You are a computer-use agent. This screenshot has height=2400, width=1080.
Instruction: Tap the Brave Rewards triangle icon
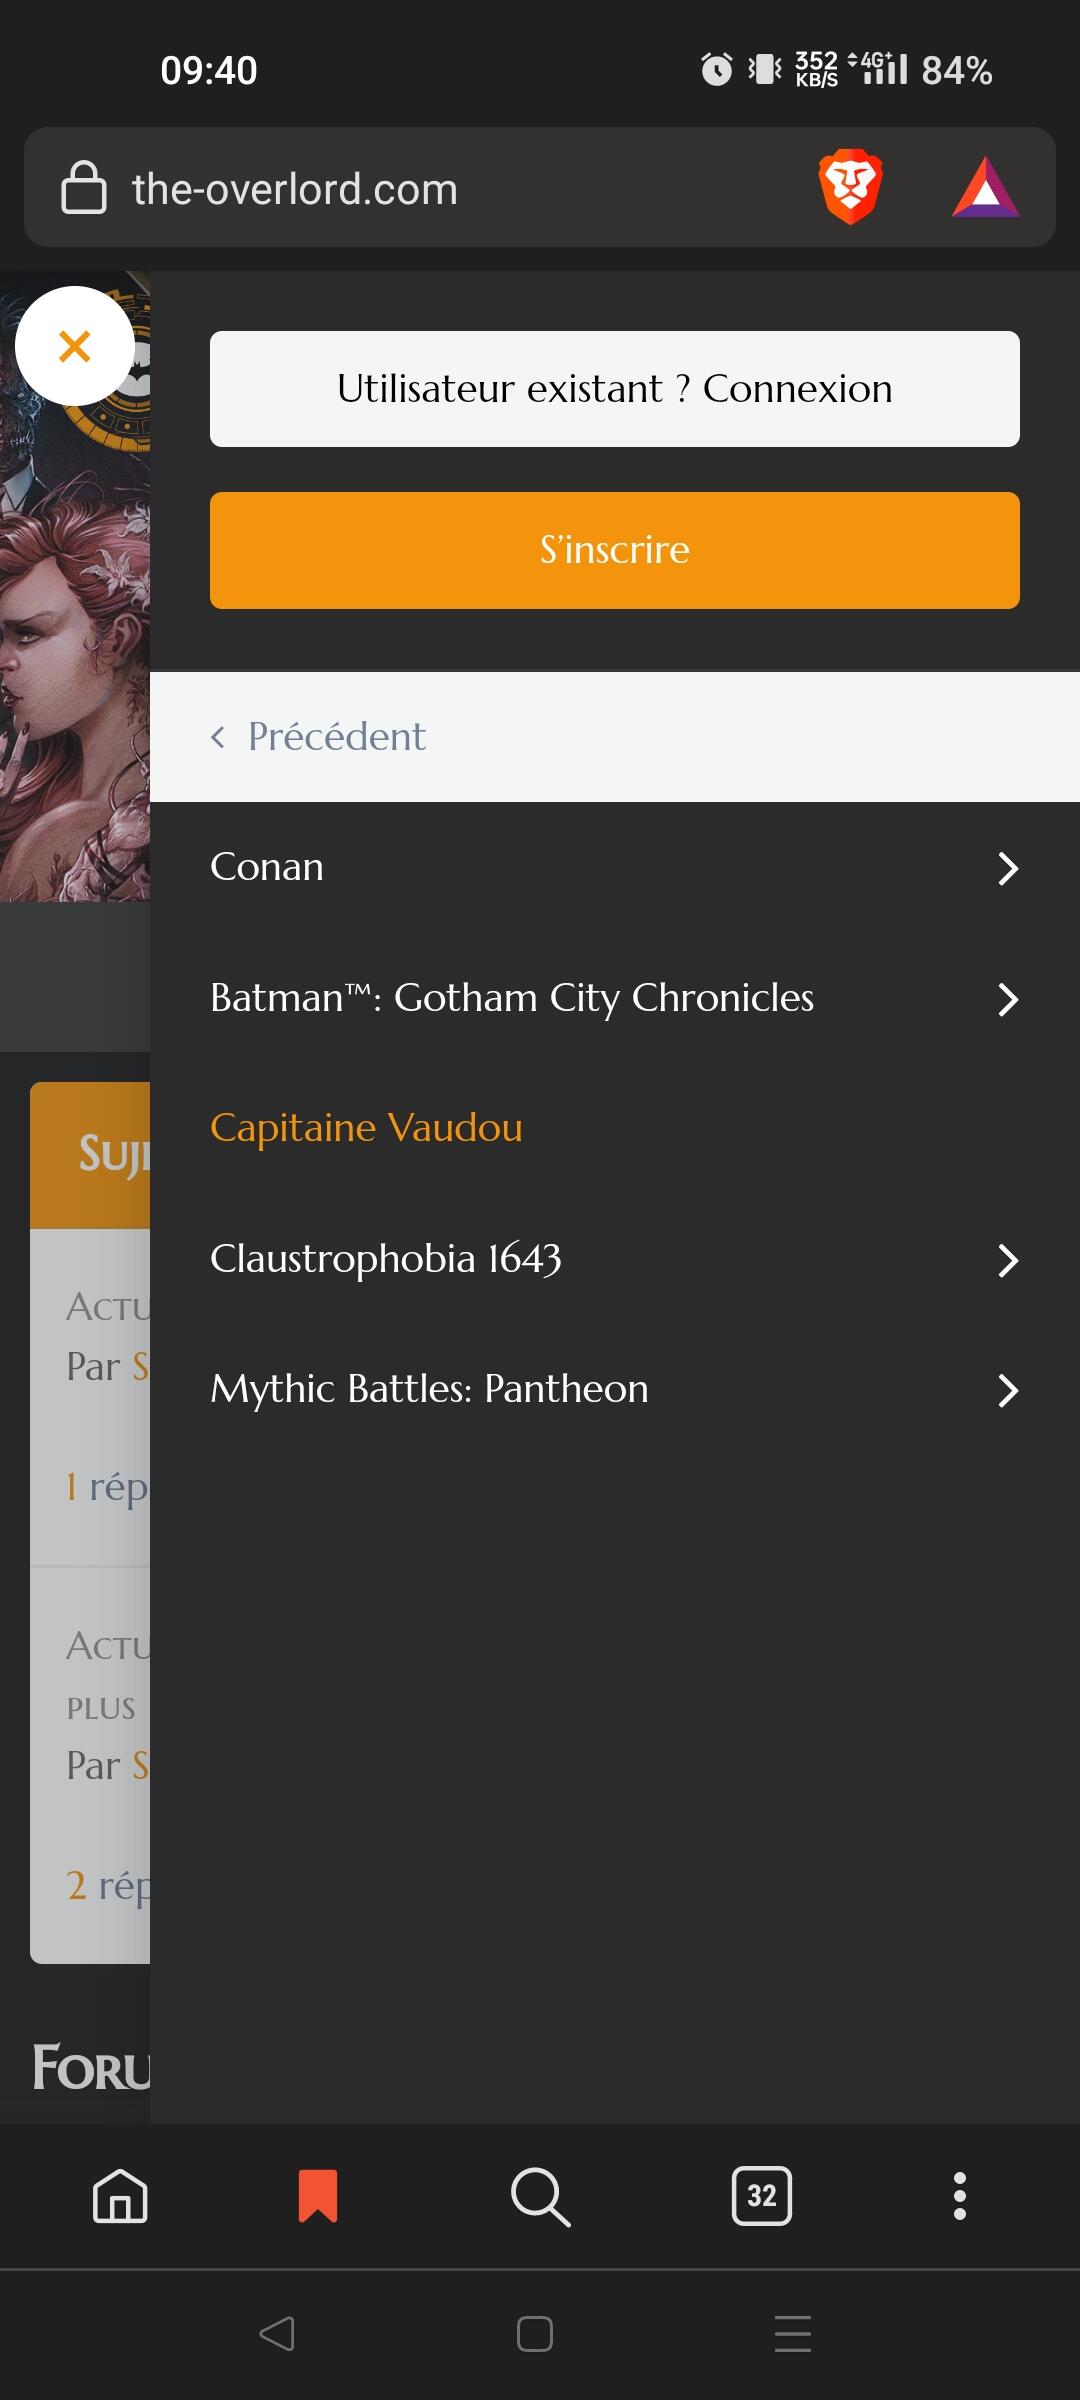pyautogui.click(x=986, y=187)
